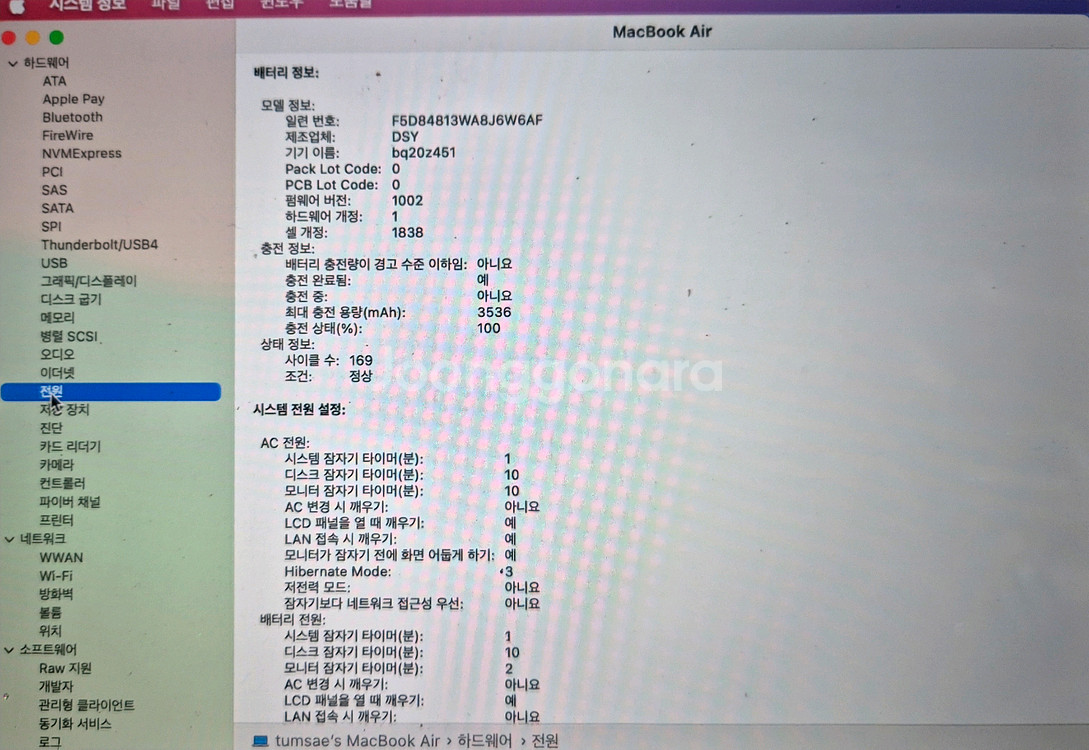Open the Thunderbolt/USB4 entry
This screenshot has height=750, width=1089.
(x=99, y=244)
